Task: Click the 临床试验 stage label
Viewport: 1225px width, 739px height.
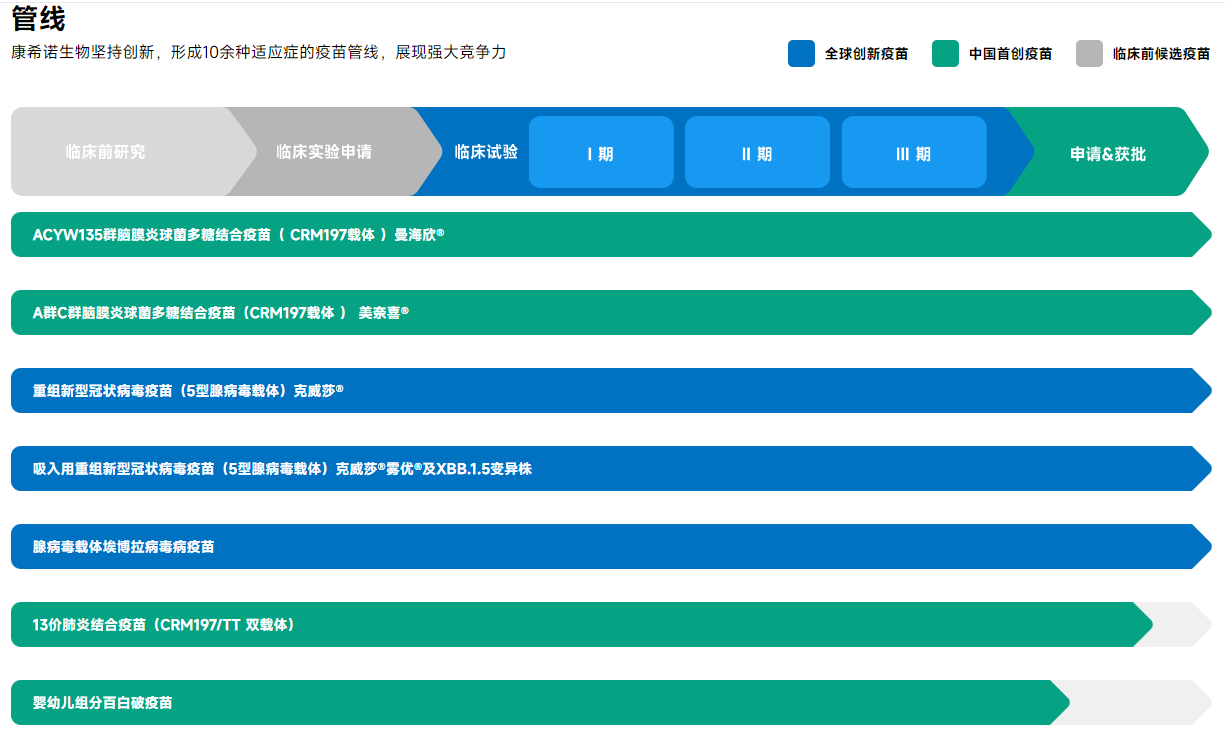Action: tap(486, 152)
